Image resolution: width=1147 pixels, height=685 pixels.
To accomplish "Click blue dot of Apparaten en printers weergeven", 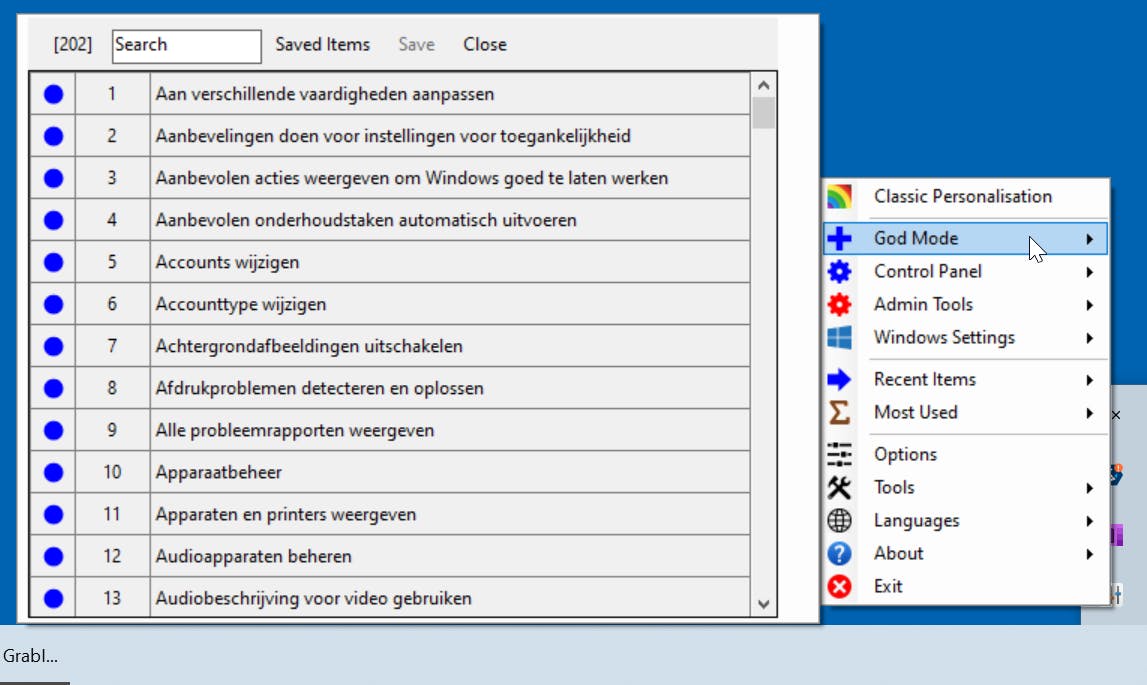I will [x=53, y=514].
